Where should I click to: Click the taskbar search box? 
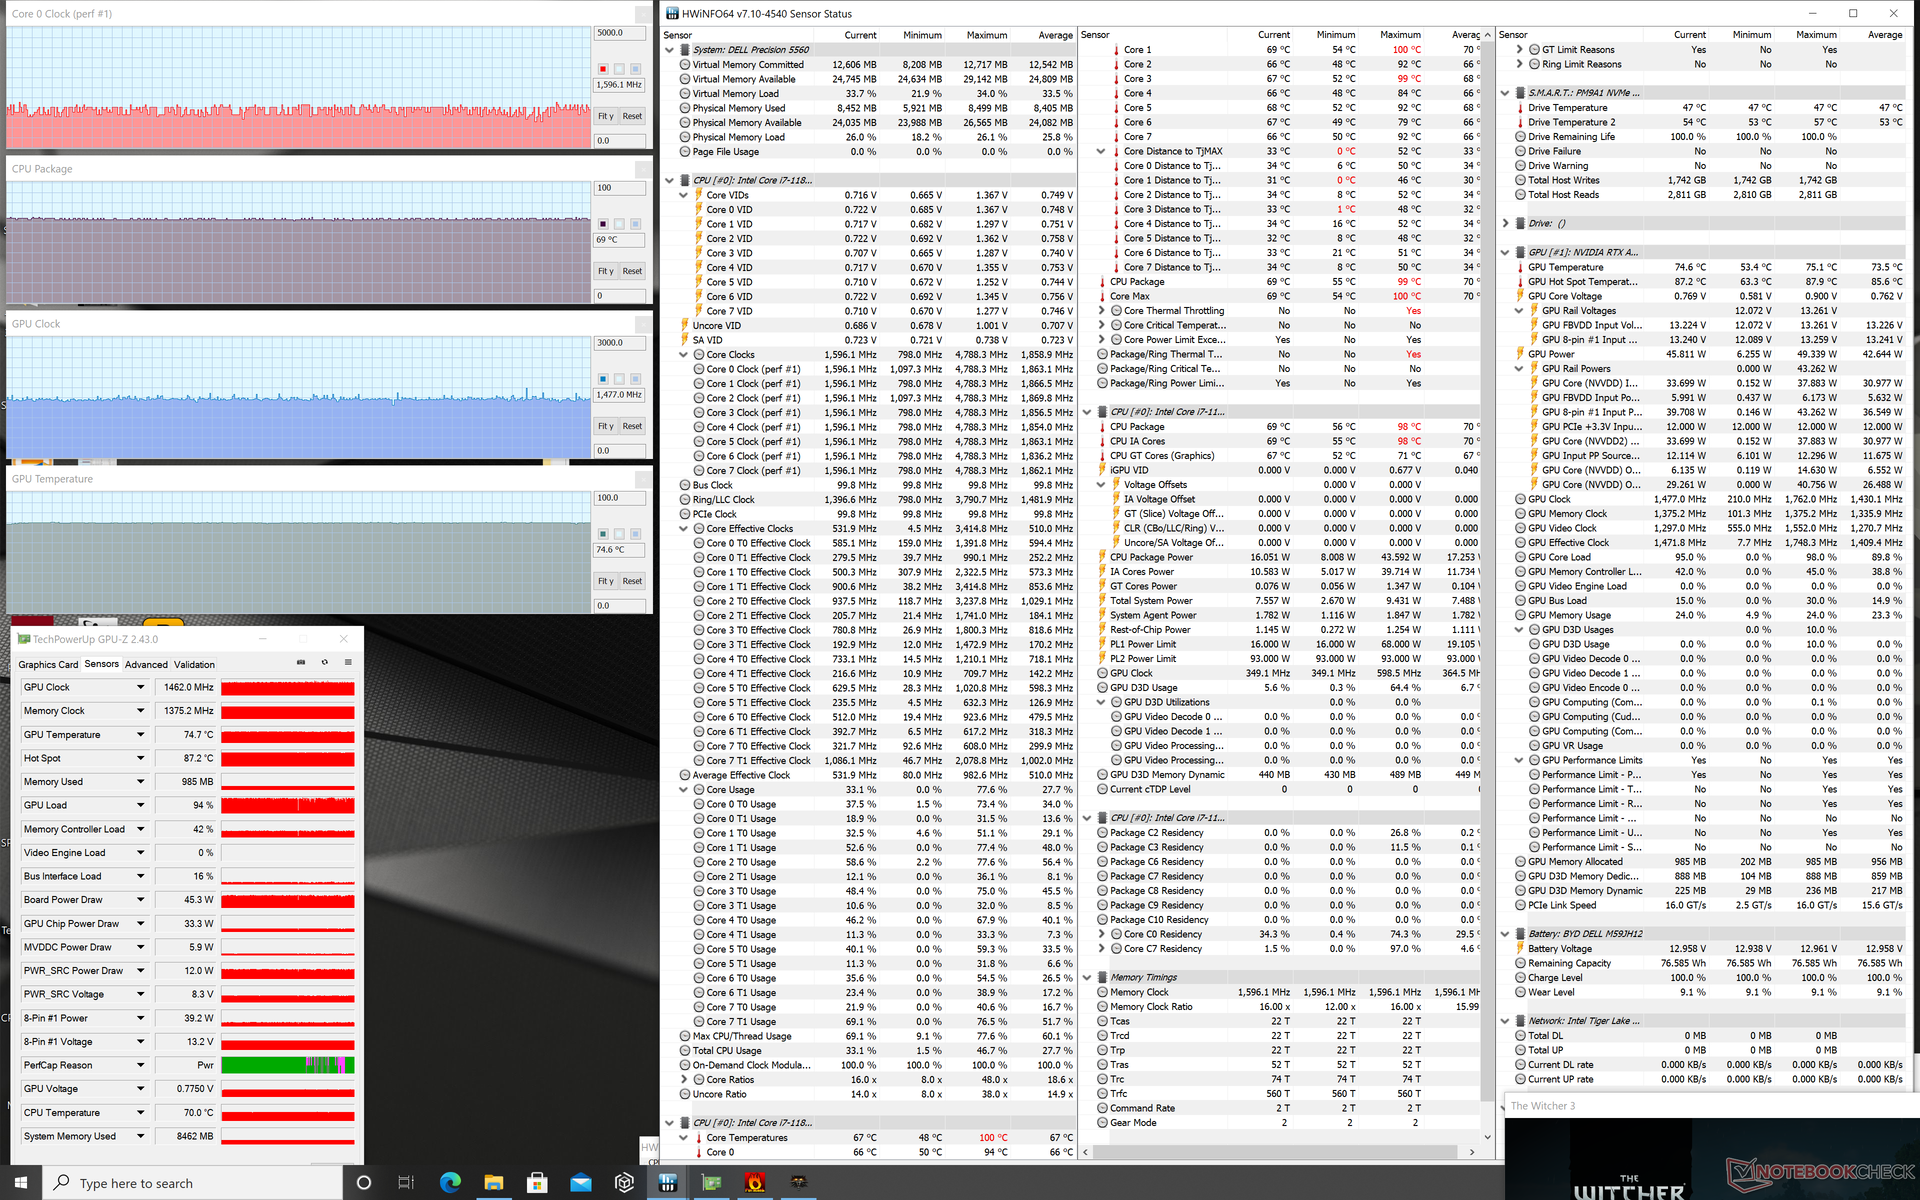click(x=190, y=1183)
